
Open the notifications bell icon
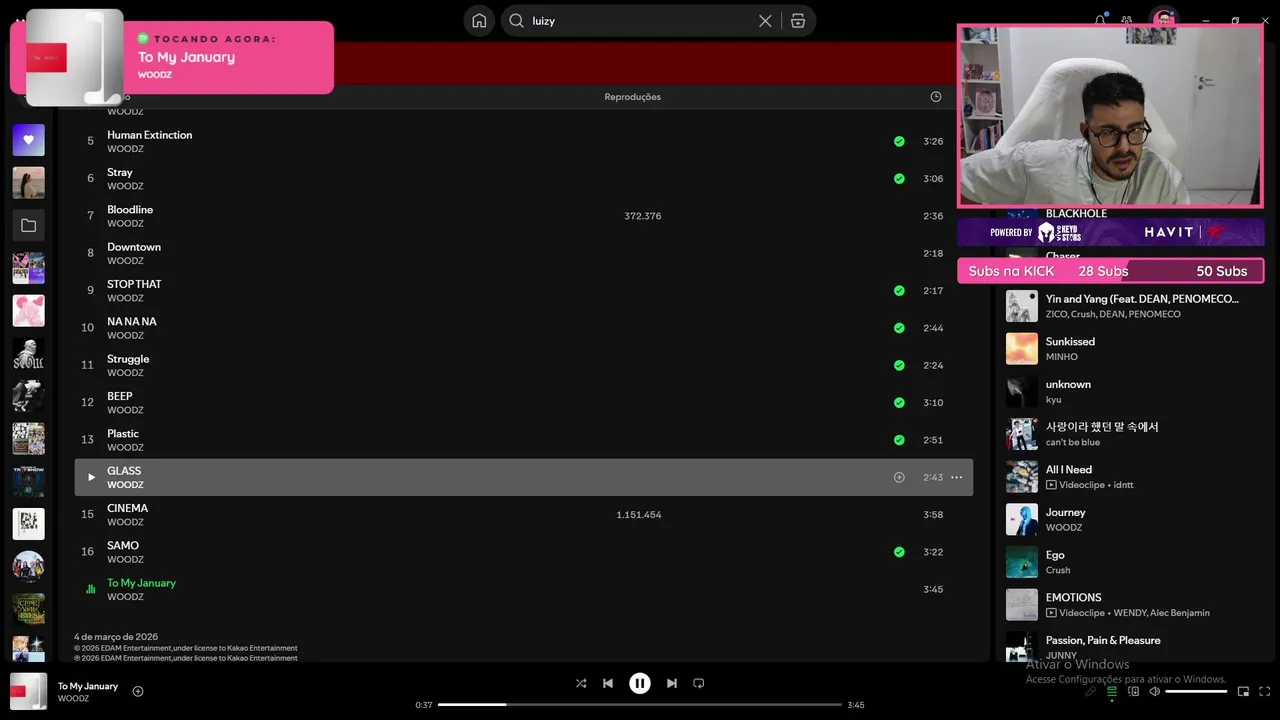1100,20
